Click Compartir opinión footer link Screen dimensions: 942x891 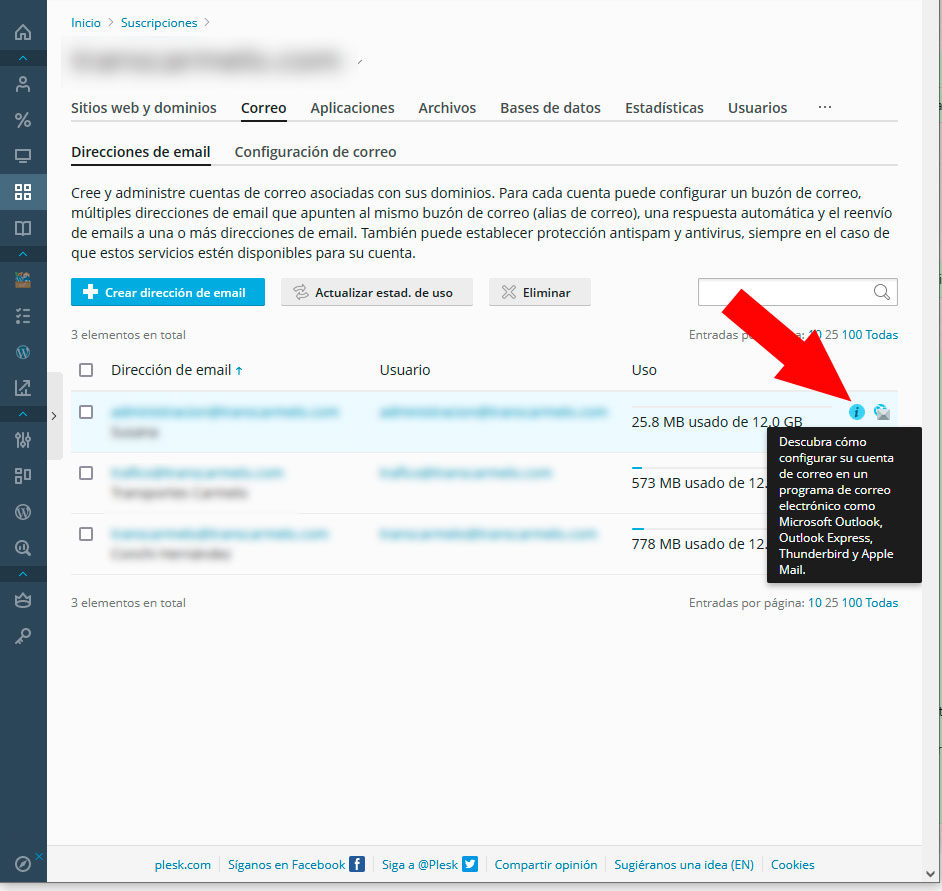pos(545,865)
